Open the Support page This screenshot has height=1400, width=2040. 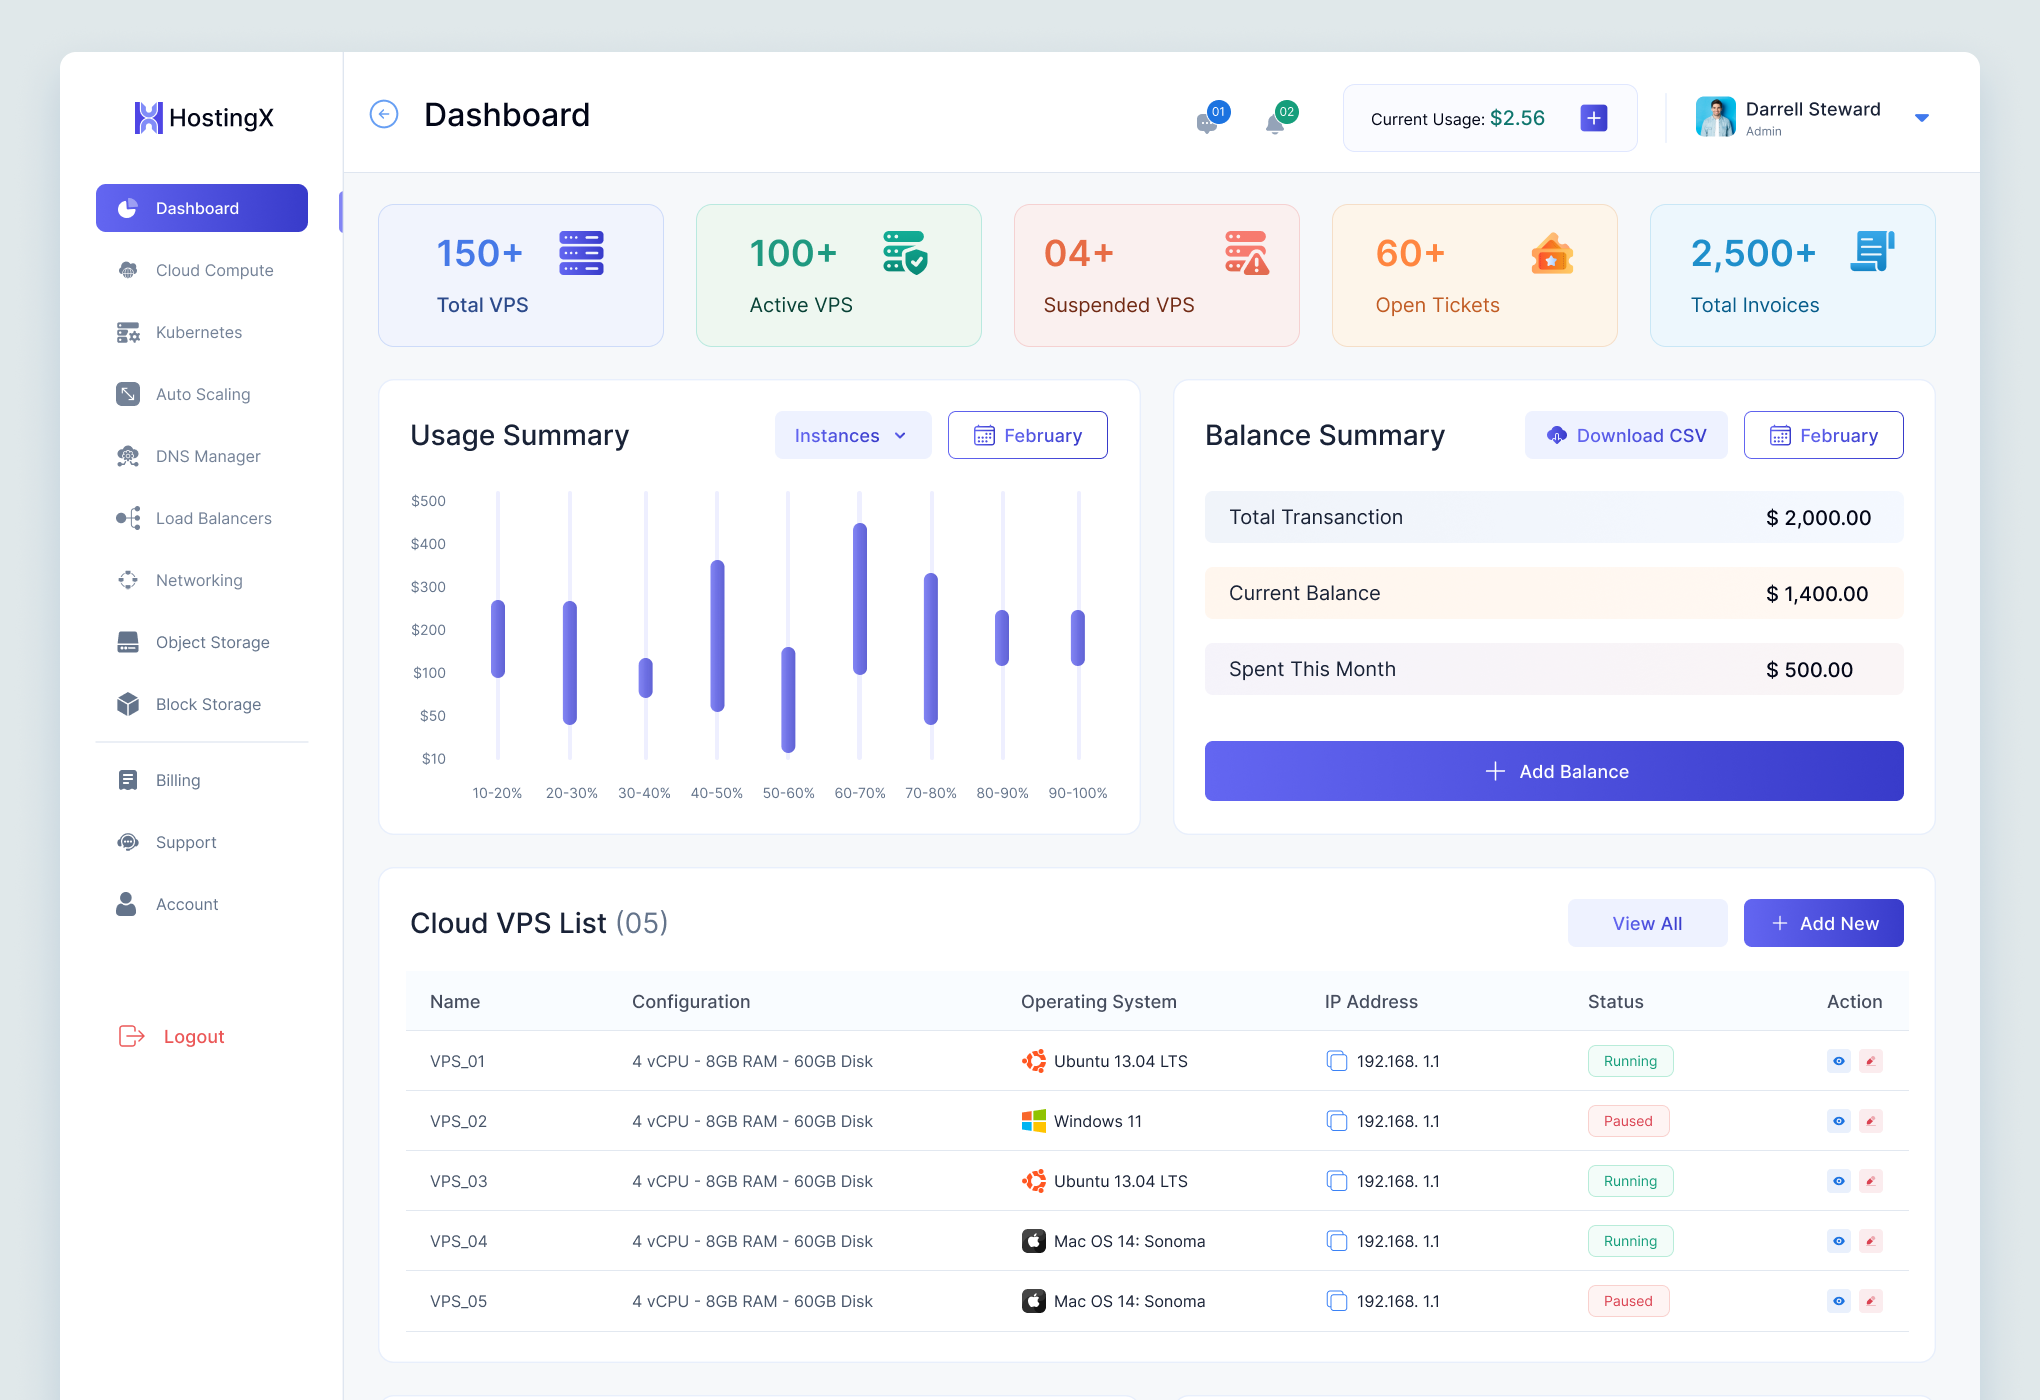coord(185,842)
